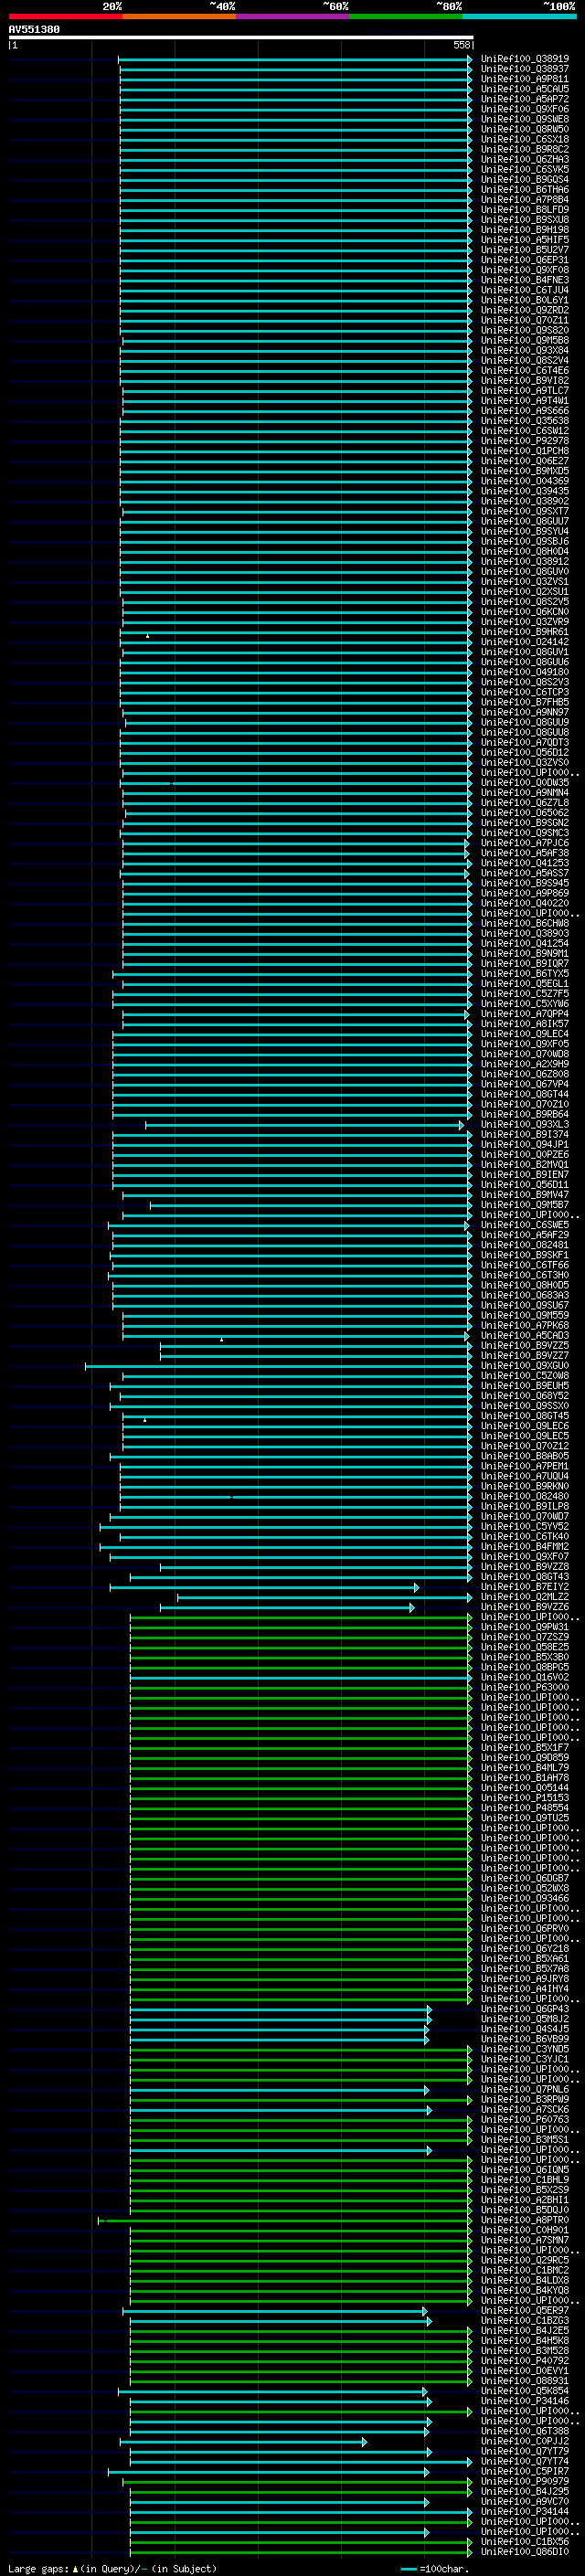Select label UniRef100_A5CAD3

525,1336
